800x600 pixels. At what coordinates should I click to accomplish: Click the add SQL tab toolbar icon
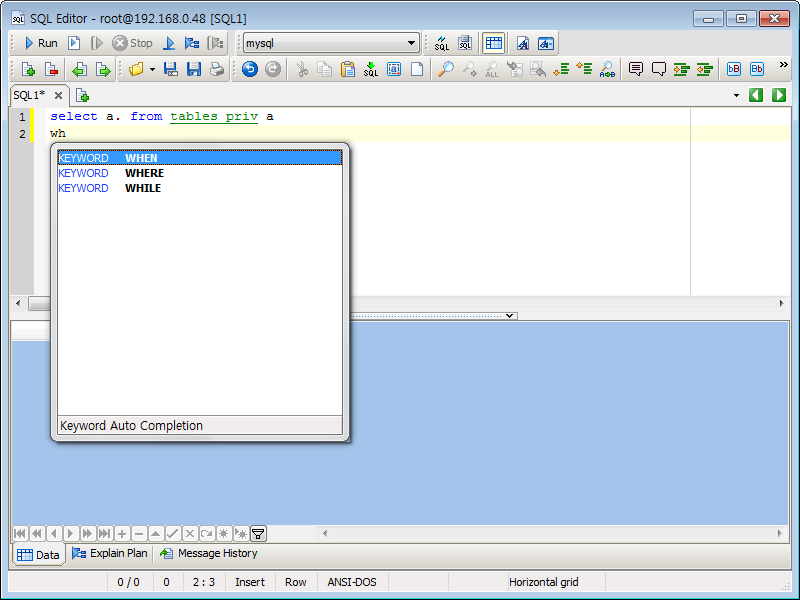point(29,69)
